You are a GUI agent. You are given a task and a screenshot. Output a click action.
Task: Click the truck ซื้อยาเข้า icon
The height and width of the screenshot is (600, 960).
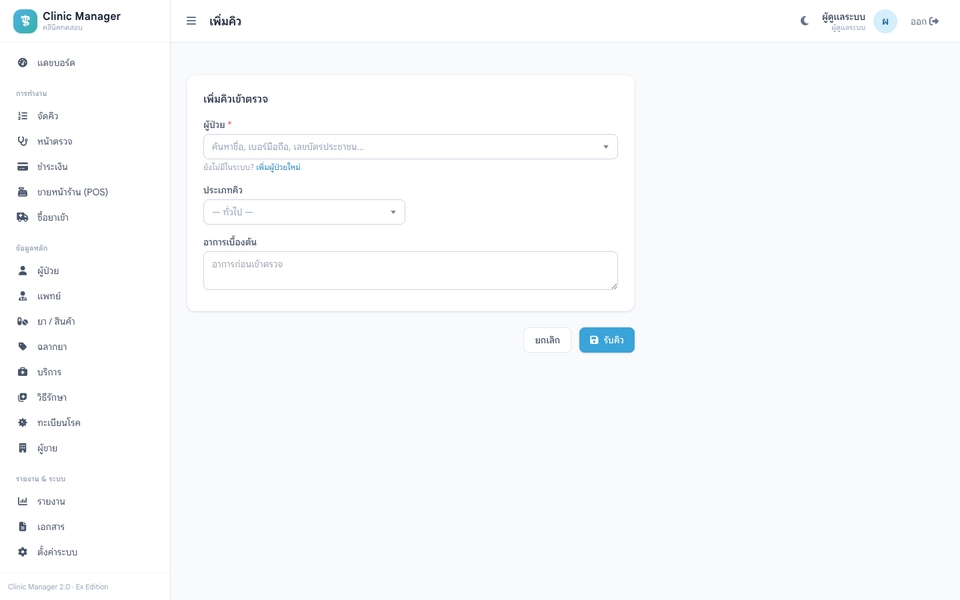point(23,217)
